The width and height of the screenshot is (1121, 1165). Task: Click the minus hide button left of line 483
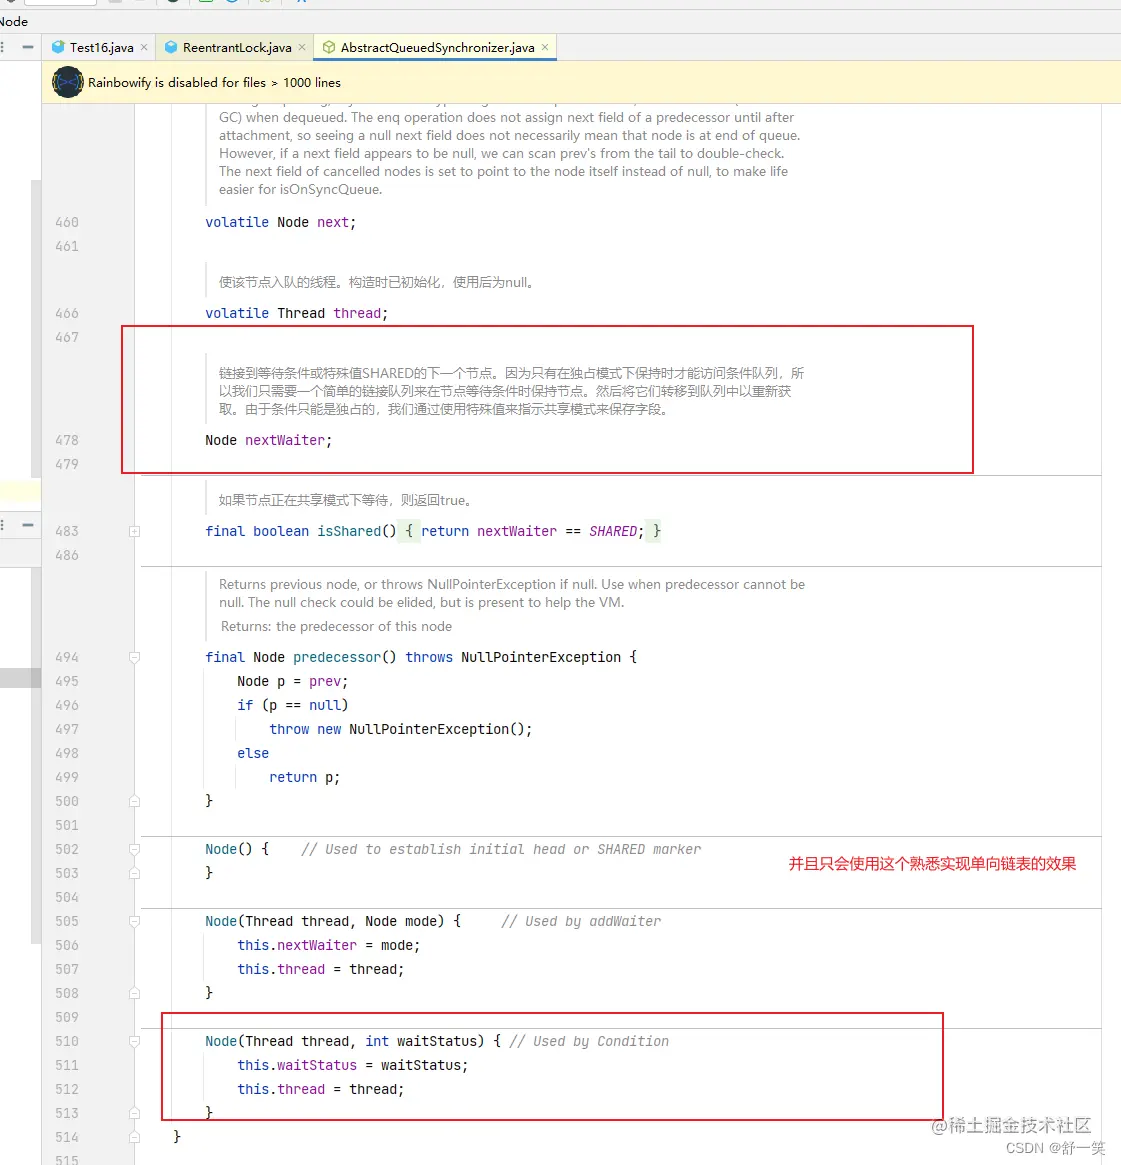pyautogui.click(x=27, y=525)
